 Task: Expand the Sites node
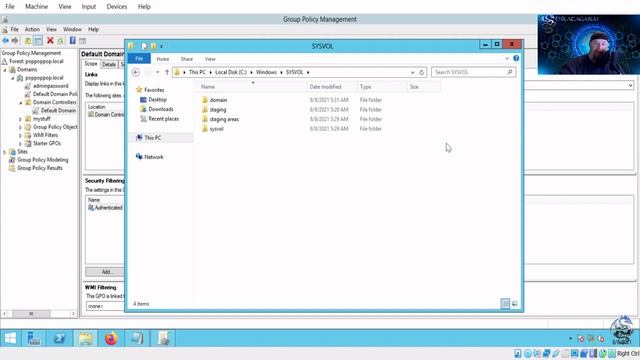(x=5, y=152)
